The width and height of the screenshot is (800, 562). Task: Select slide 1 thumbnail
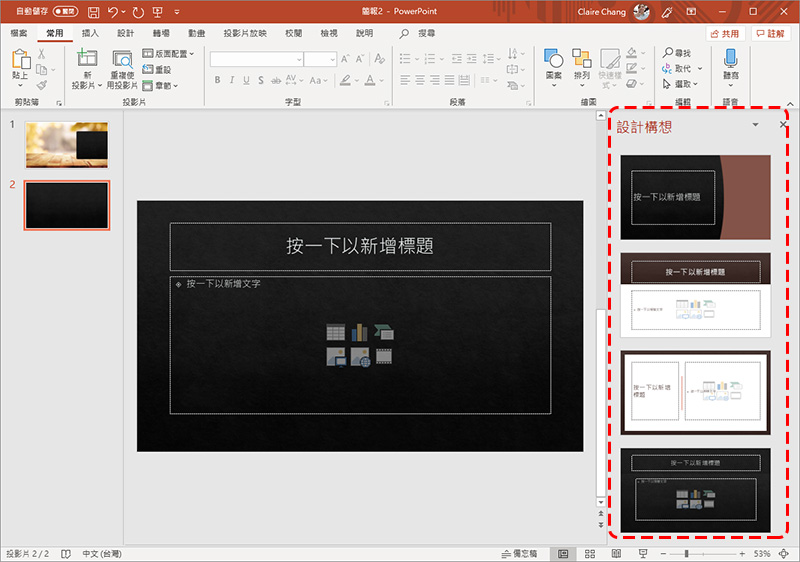tap(67, 145)
